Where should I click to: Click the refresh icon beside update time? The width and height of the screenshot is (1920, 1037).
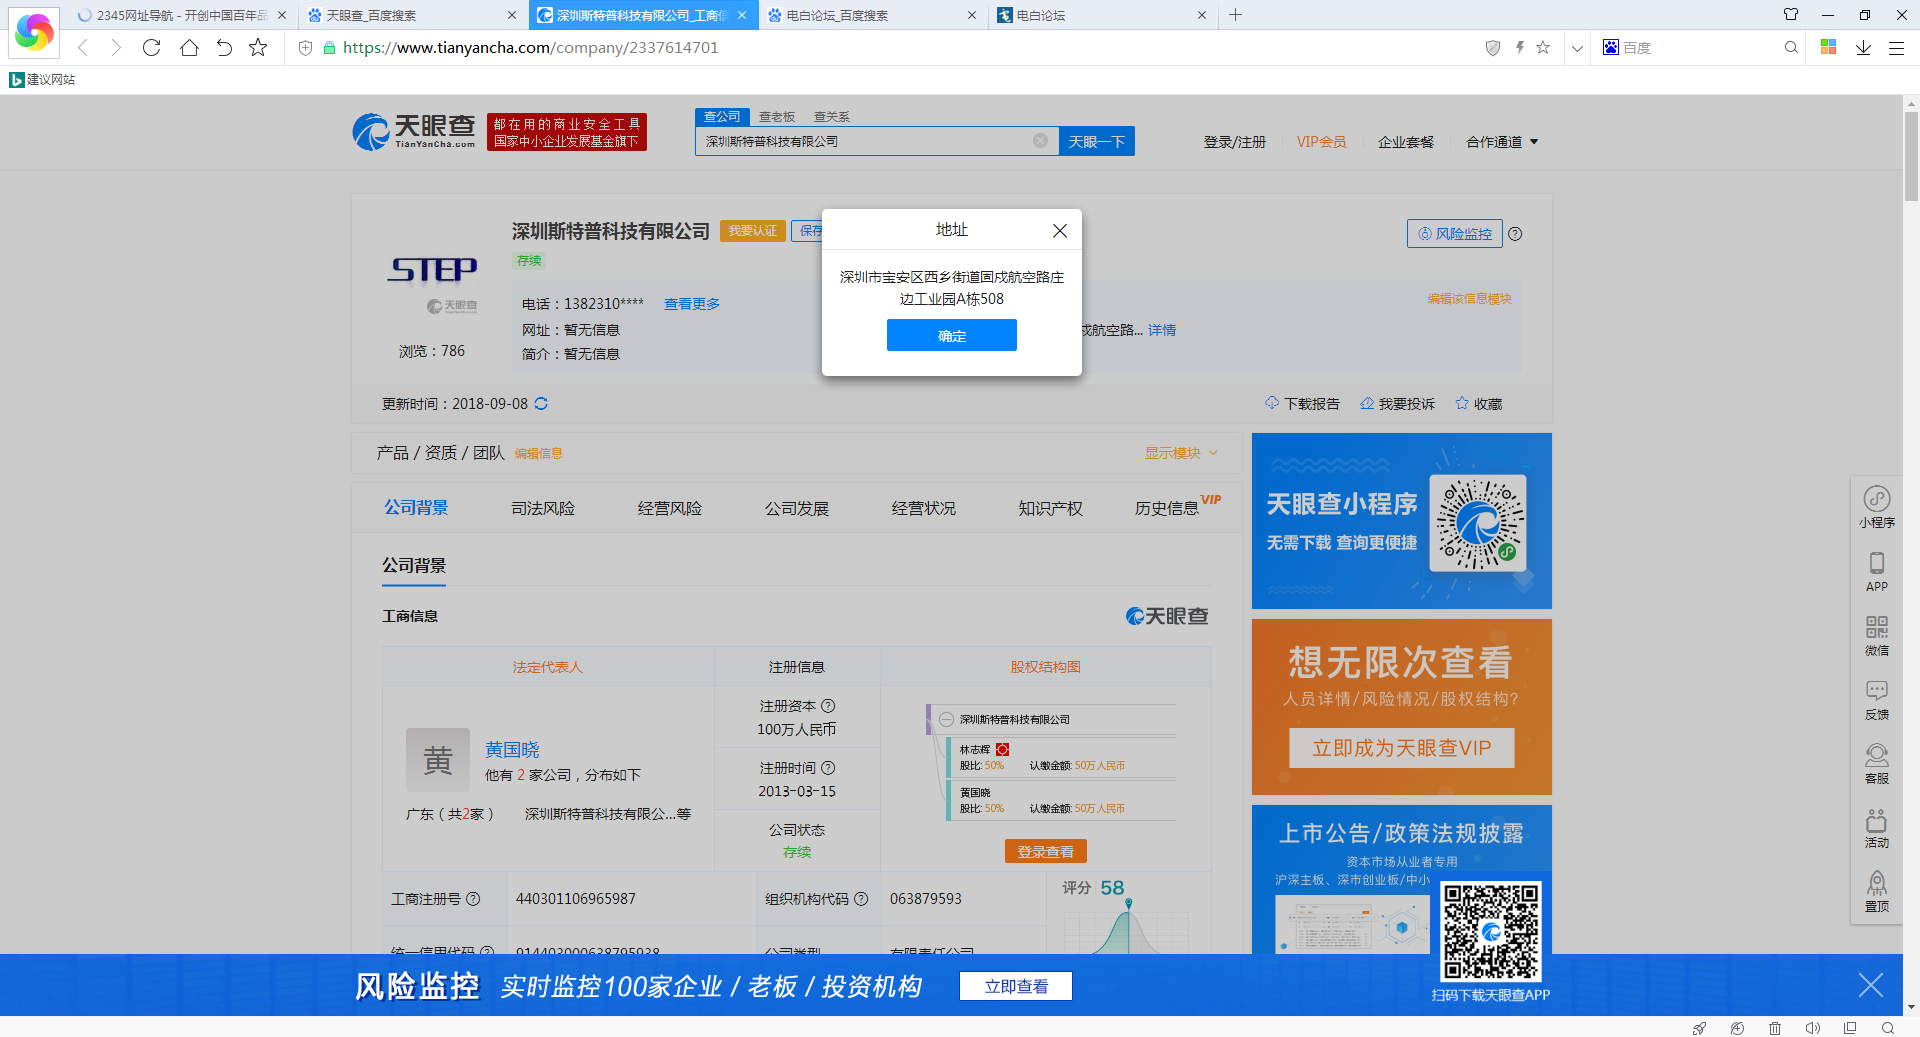pyautogui.click(x=541, y=404)
